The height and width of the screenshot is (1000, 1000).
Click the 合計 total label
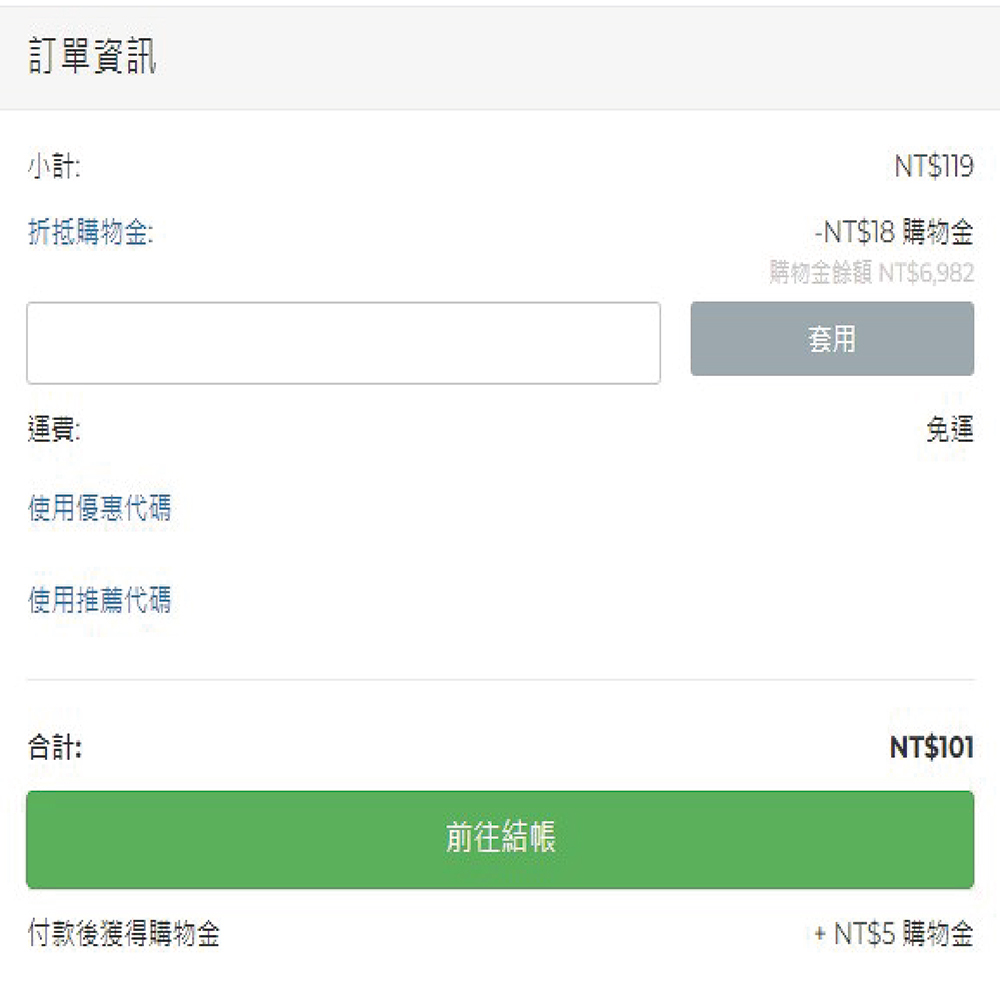click(x=54, y=748)
